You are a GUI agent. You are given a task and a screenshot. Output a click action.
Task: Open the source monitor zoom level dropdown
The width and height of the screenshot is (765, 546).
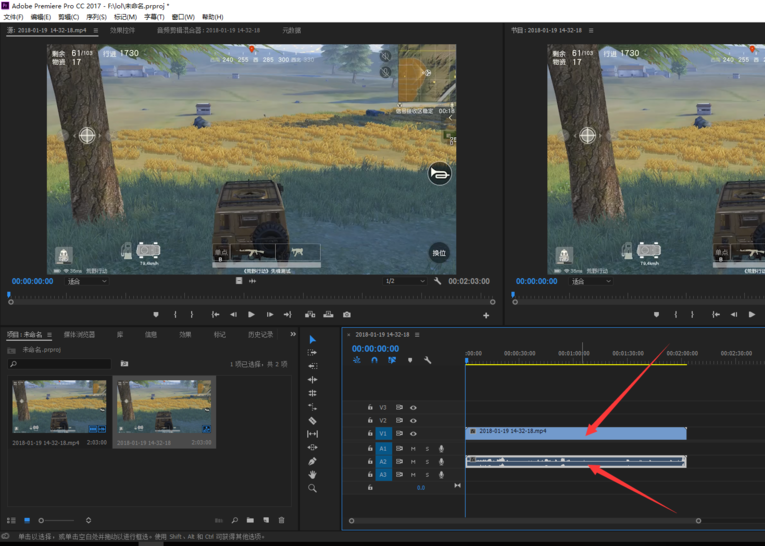tap(87, 282)
